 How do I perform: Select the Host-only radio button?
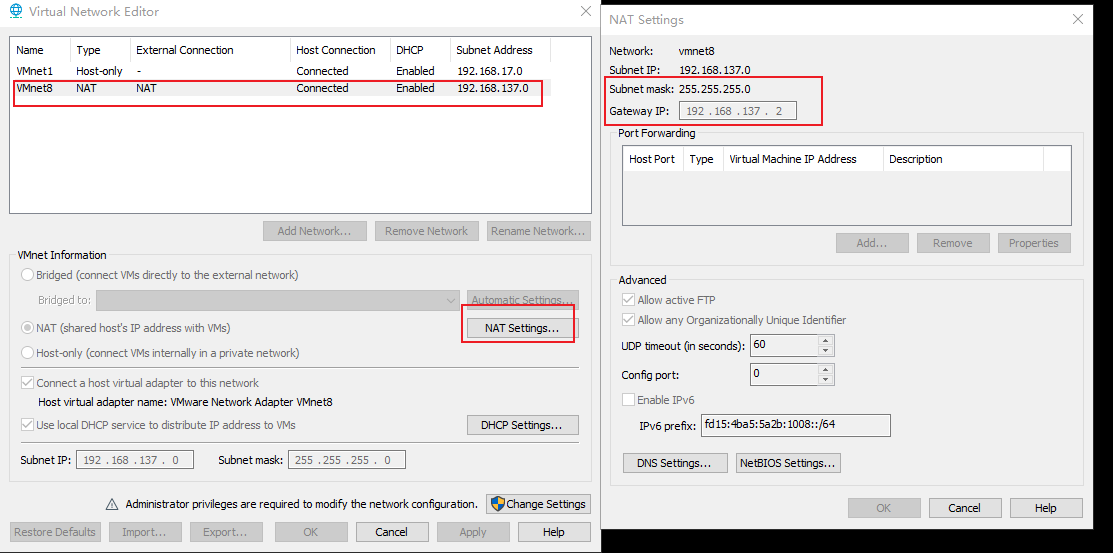pos(28,353)
